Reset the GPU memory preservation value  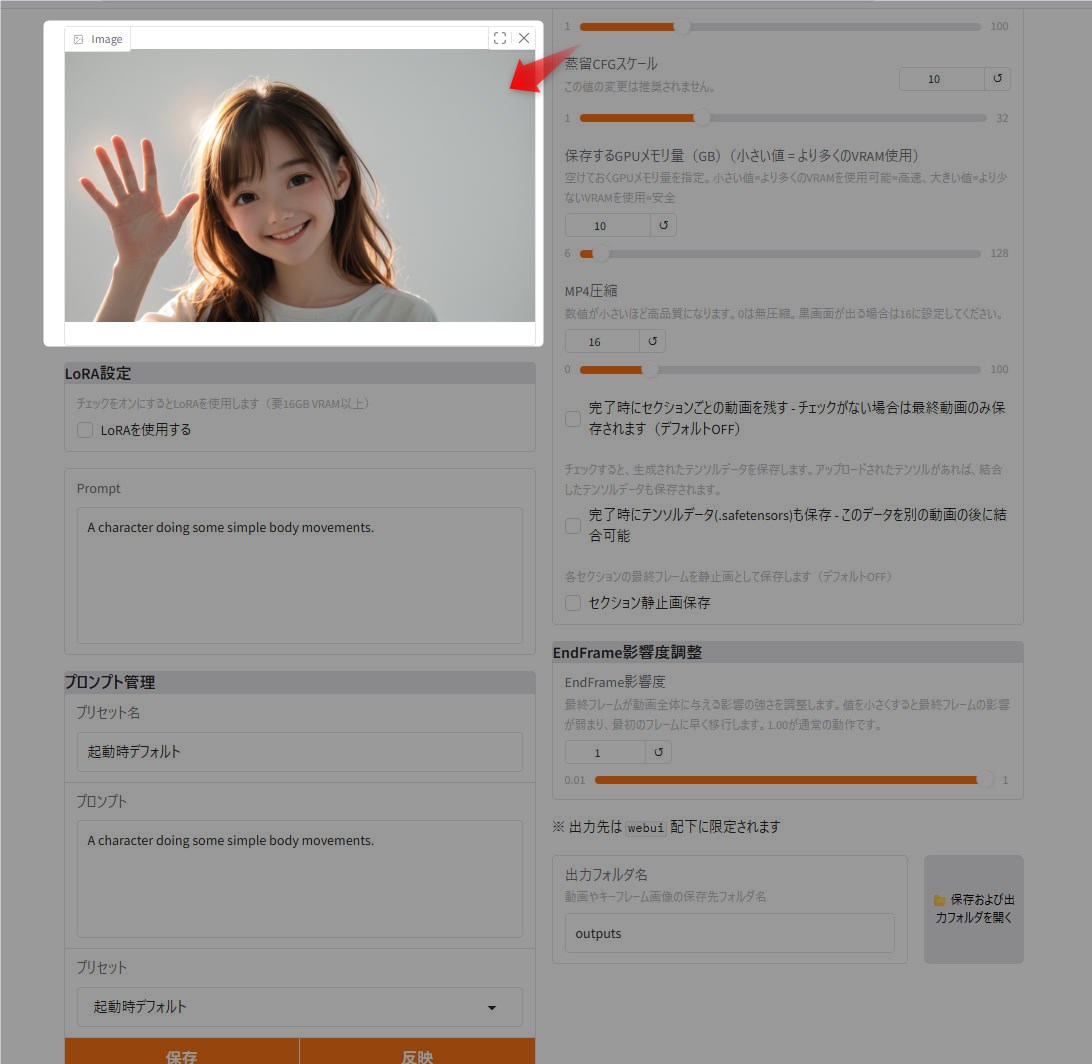point(663,225)
